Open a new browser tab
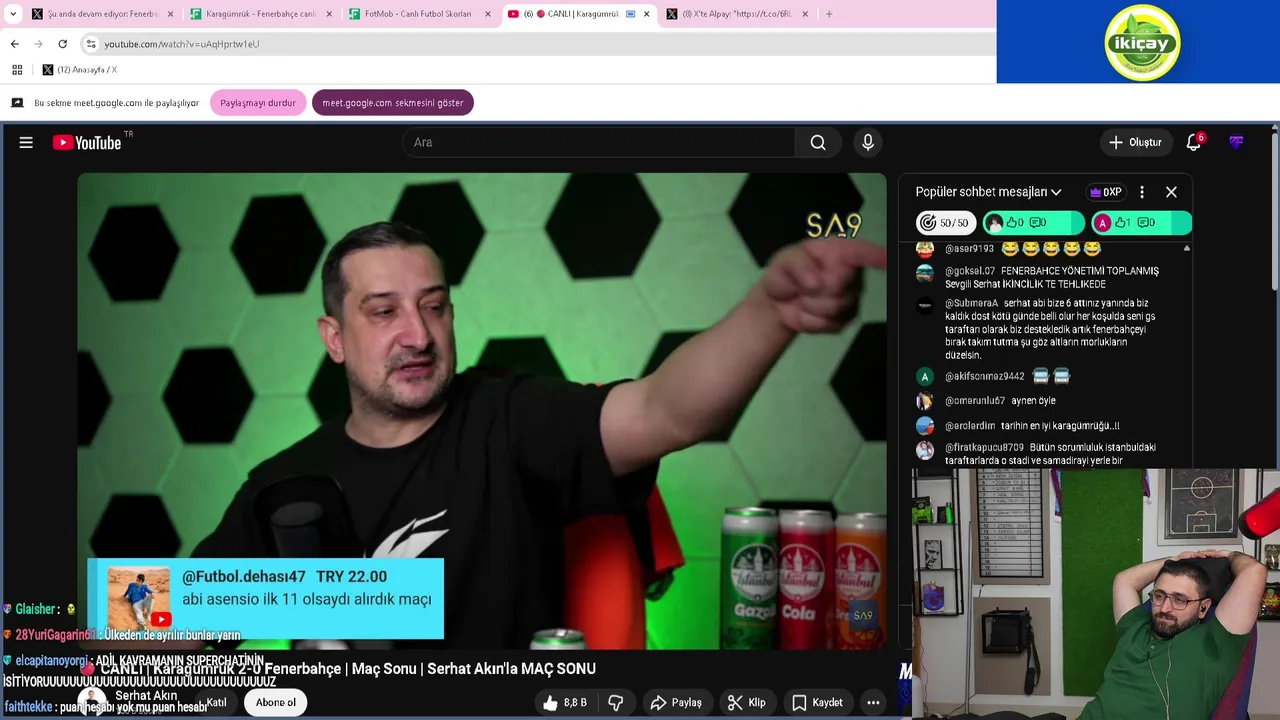 pyautogui.click(x=829, y=14)
